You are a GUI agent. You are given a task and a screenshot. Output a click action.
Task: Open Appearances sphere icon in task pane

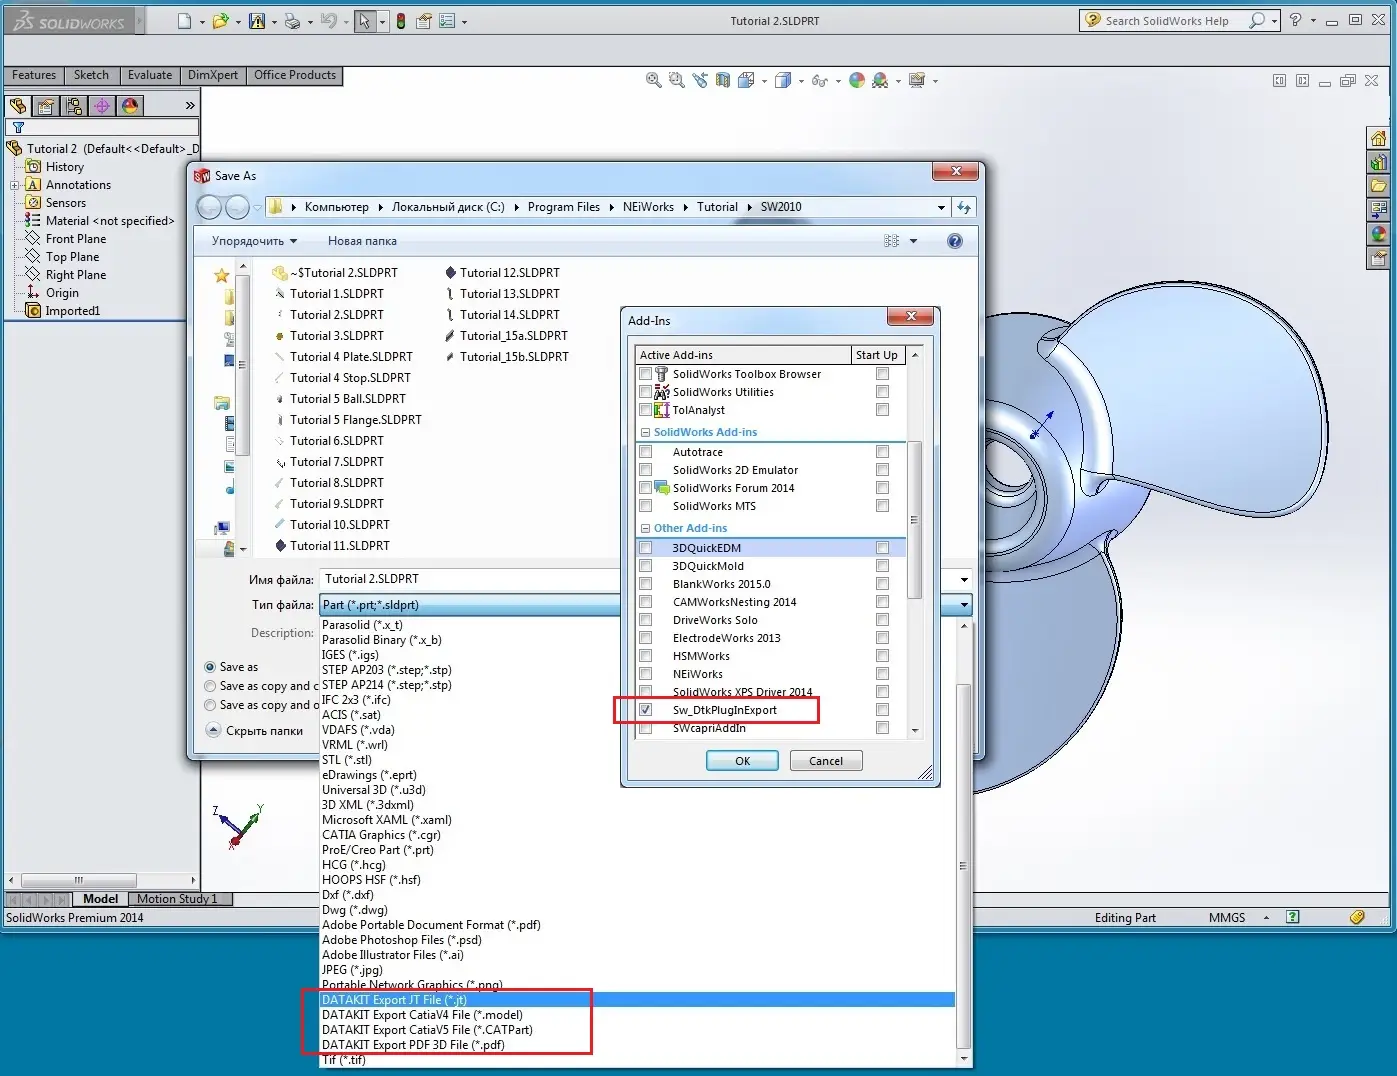pyautogui.click(x=1379, y=234)
